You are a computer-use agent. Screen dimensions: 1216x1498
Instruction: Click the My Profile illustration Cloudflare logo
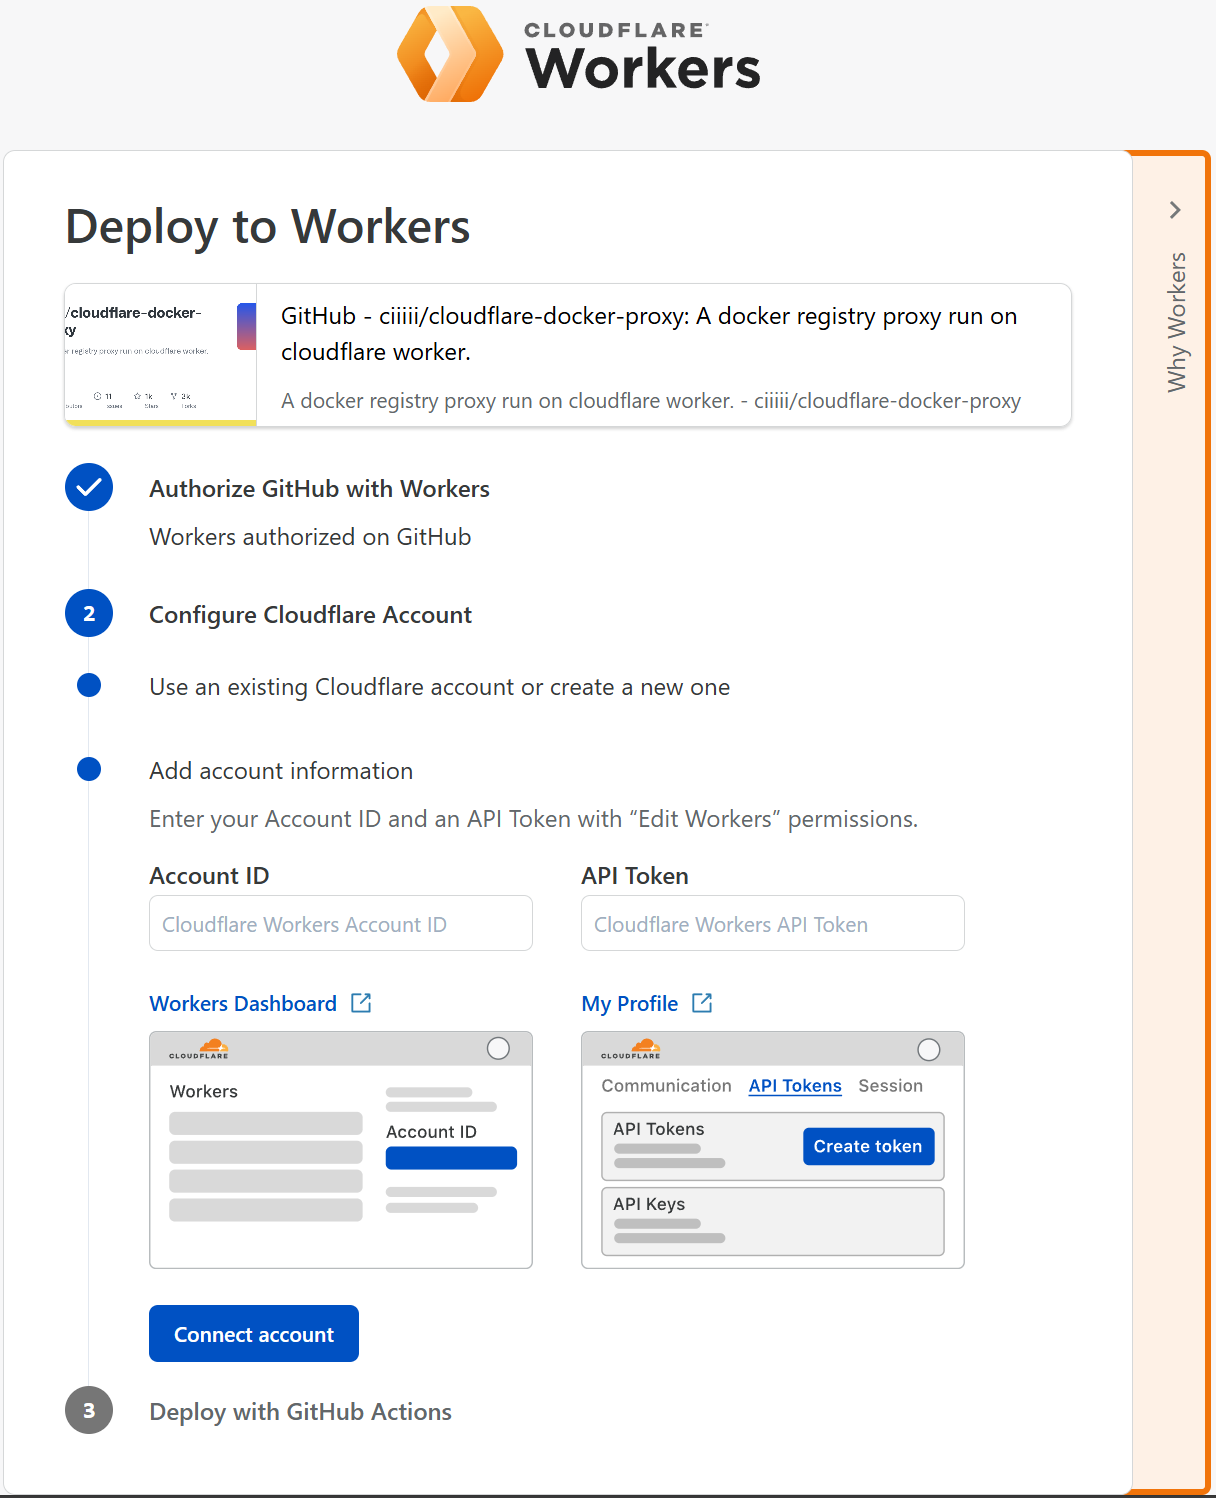pos(630,1049)
